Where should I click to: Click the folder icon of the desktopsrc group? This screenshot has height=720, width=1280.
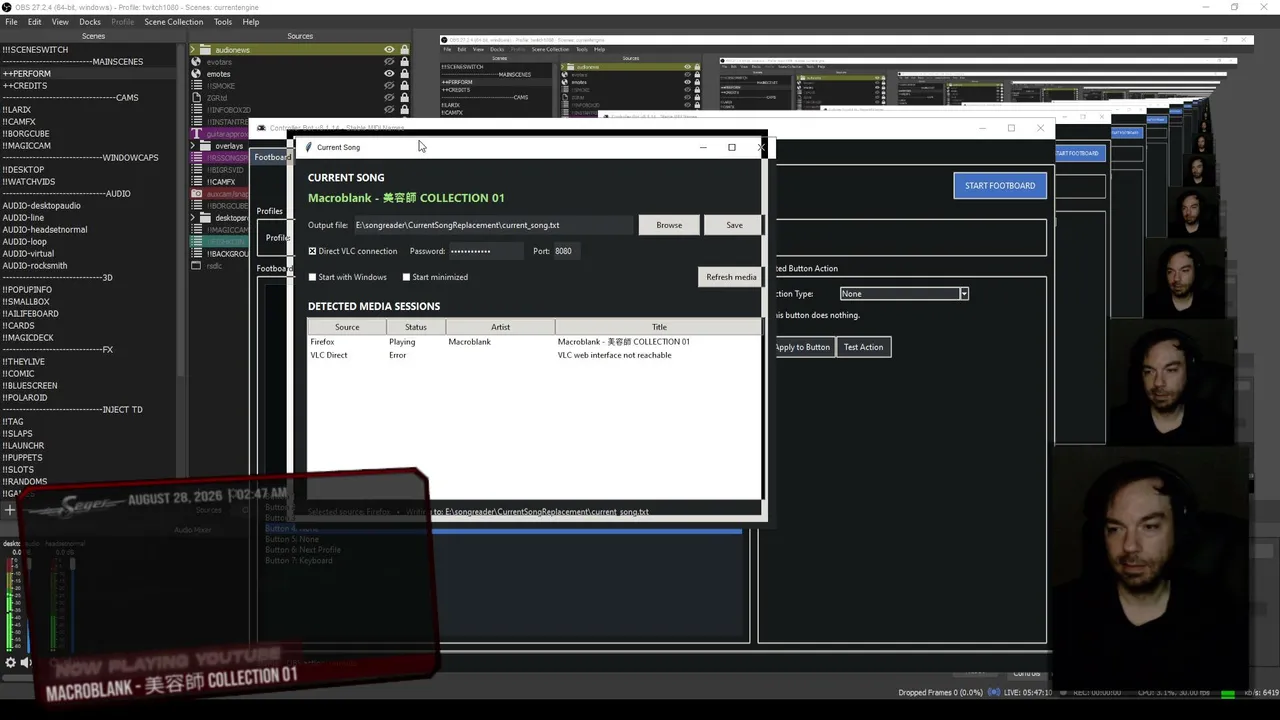(x=206, y=218)
